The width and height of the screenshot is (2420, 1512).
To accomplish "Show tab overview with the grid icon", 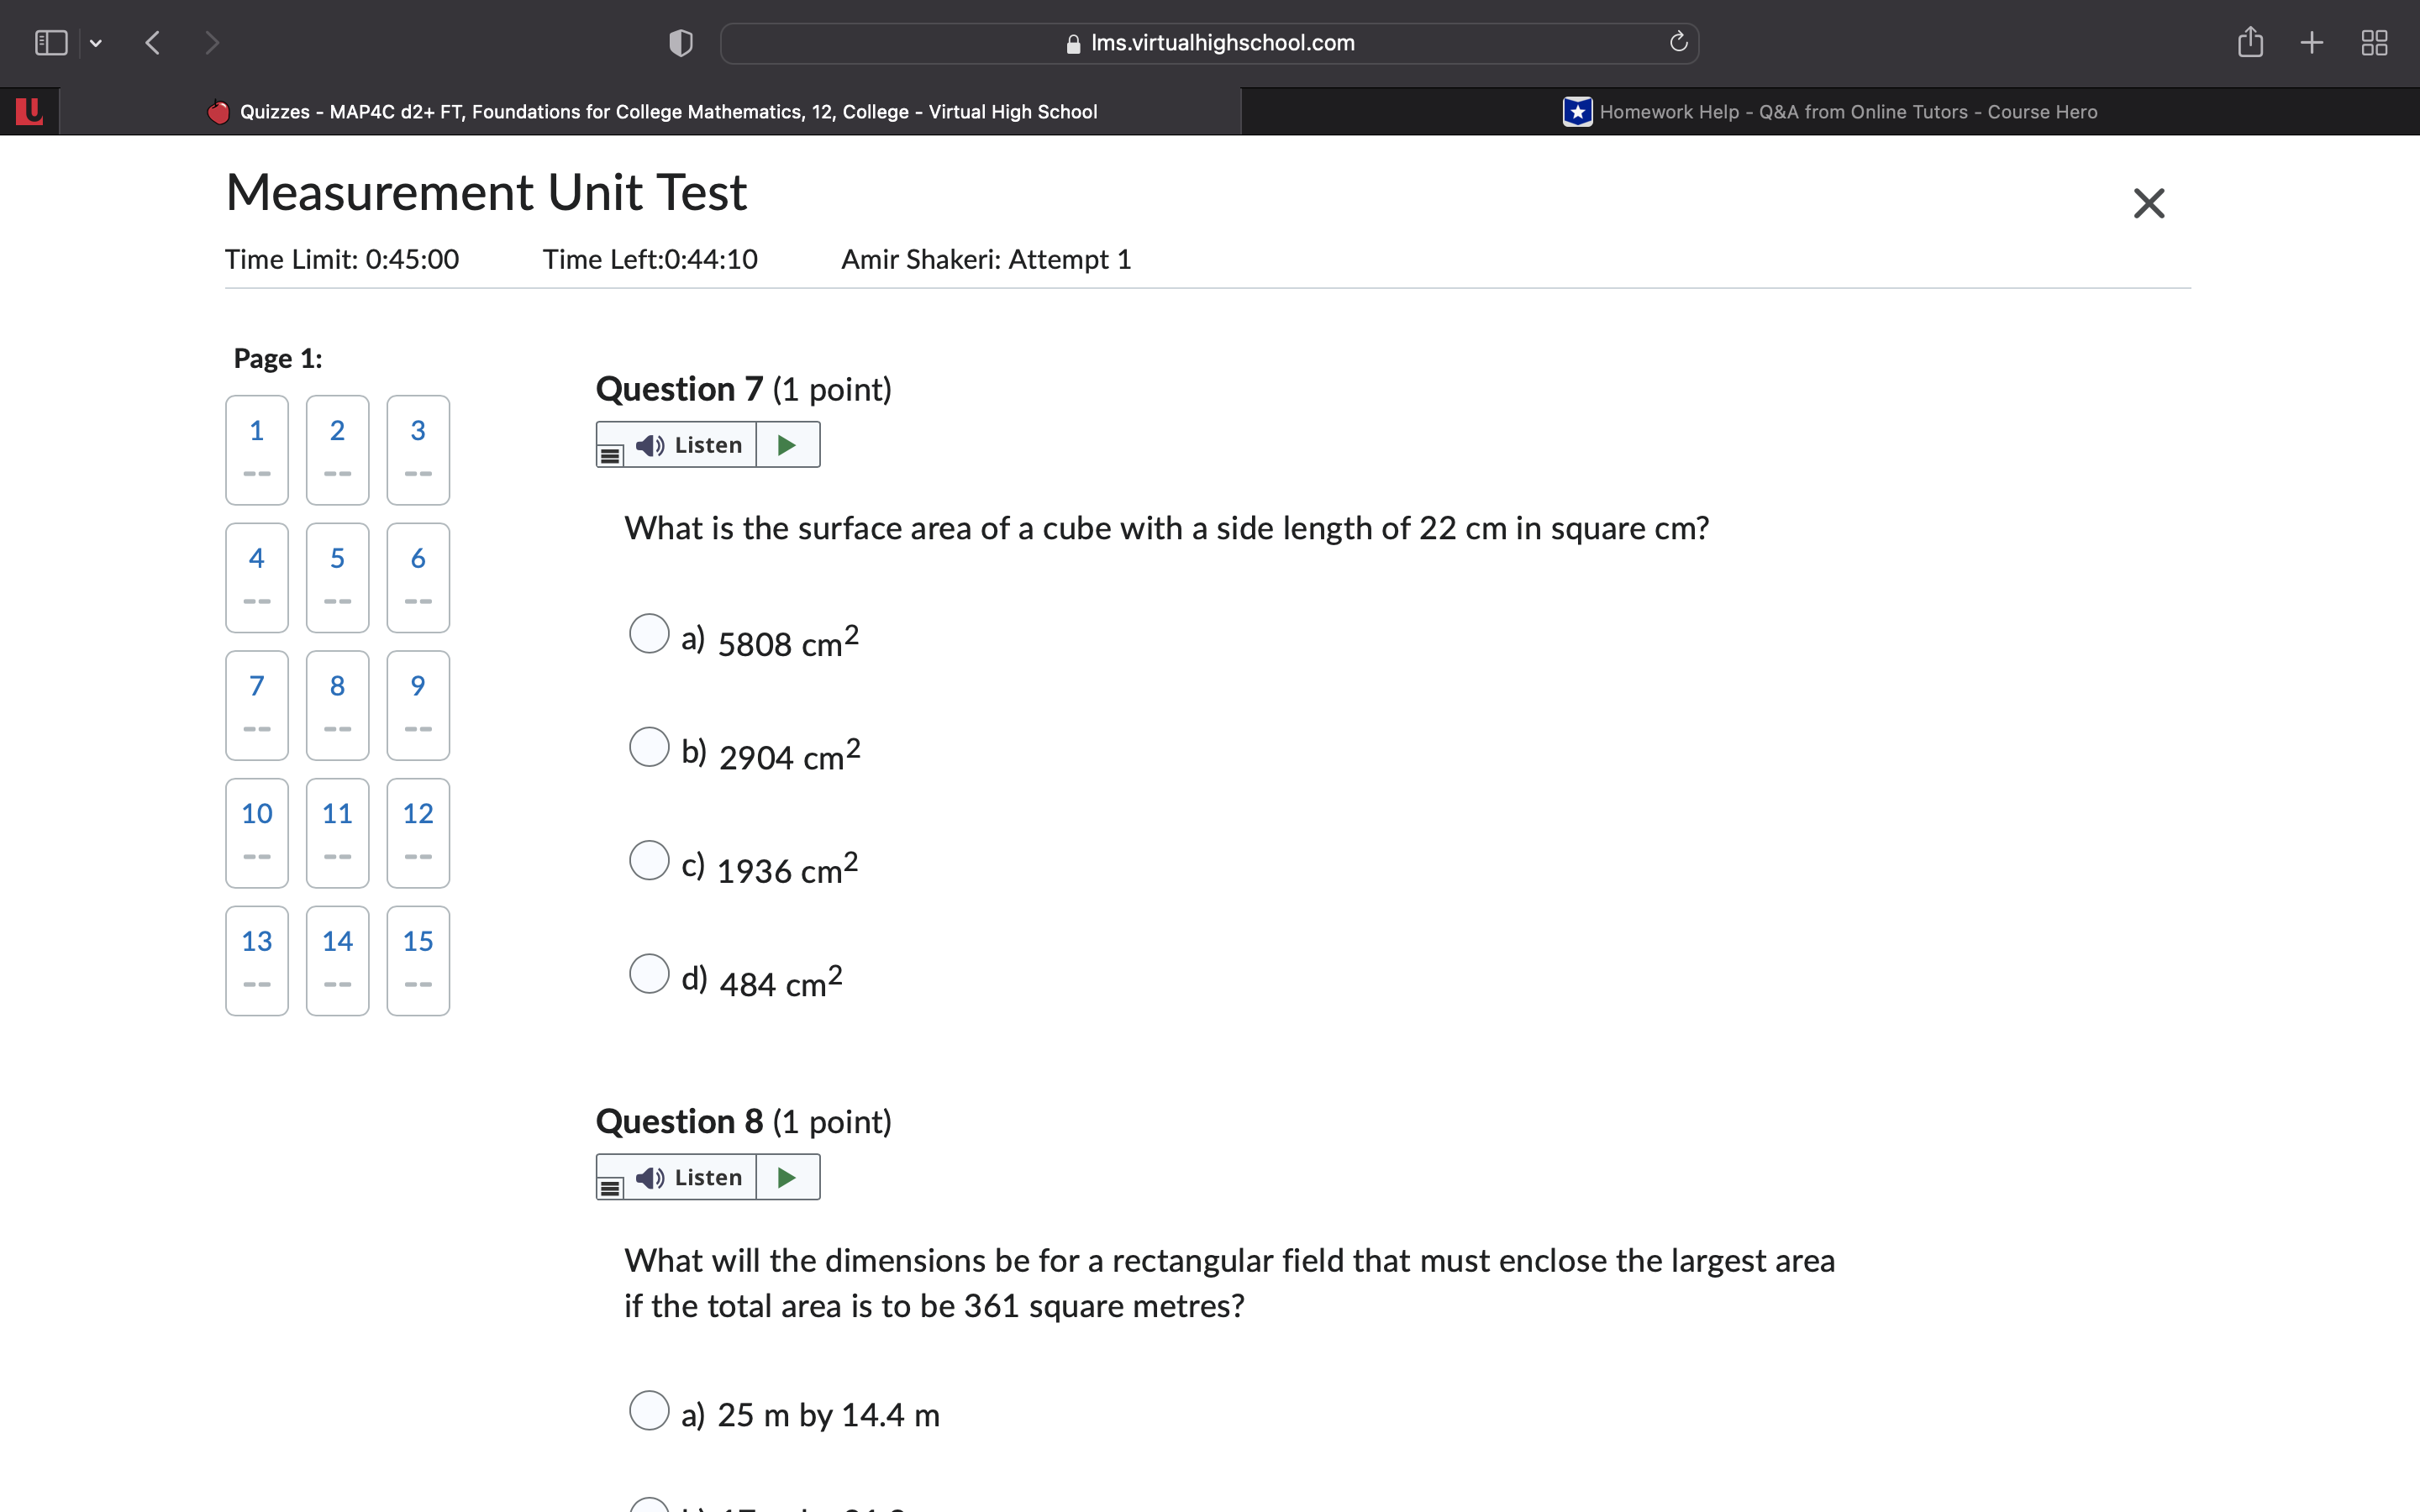I will coord(2374,42).
